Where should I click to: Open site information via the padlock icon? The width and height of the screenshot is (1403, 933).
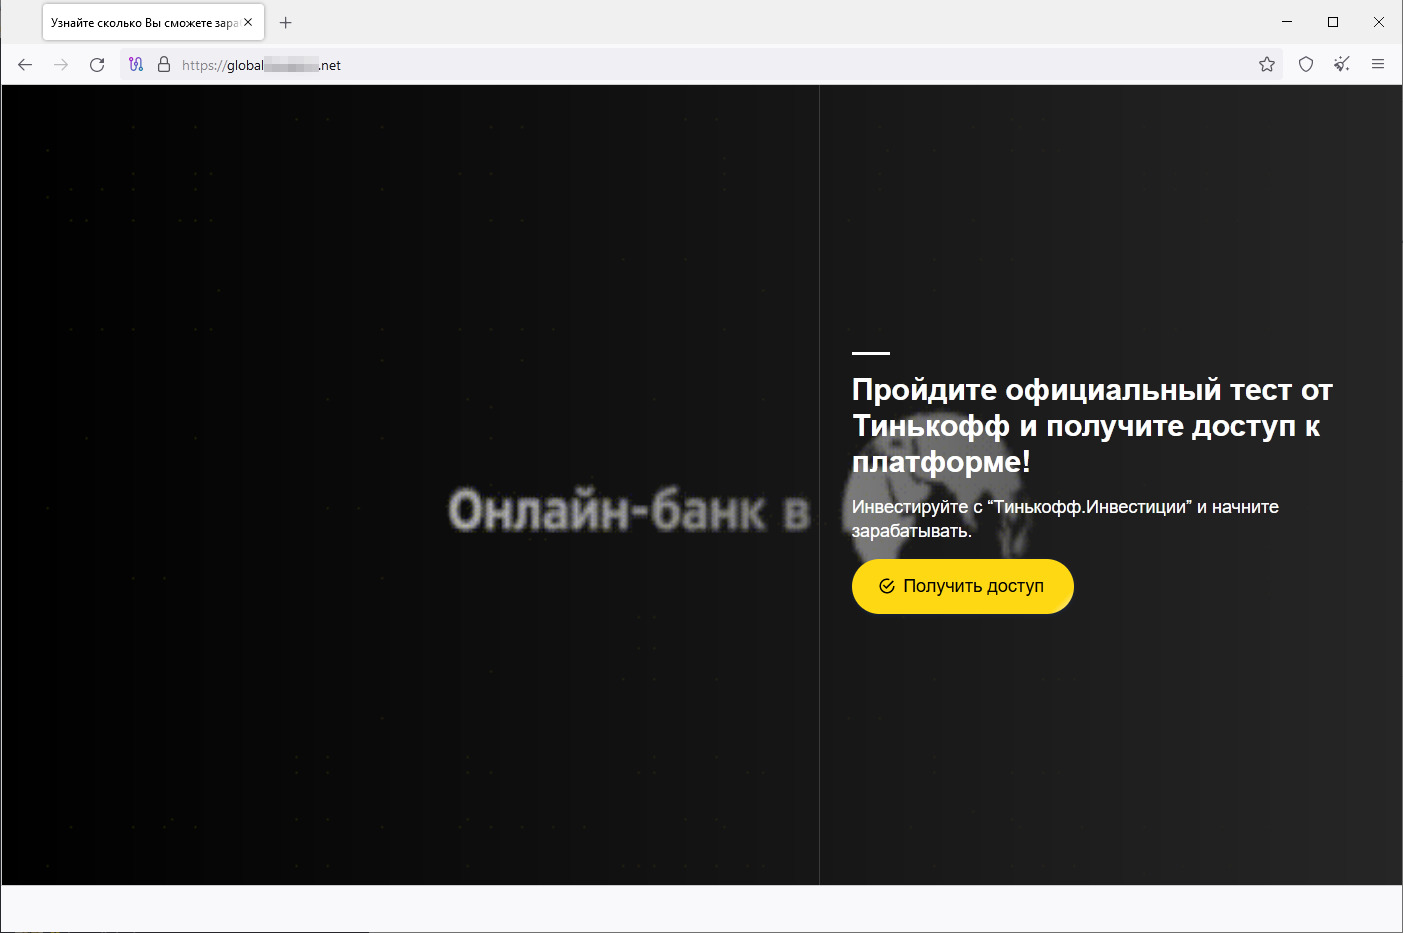[163, 64]
